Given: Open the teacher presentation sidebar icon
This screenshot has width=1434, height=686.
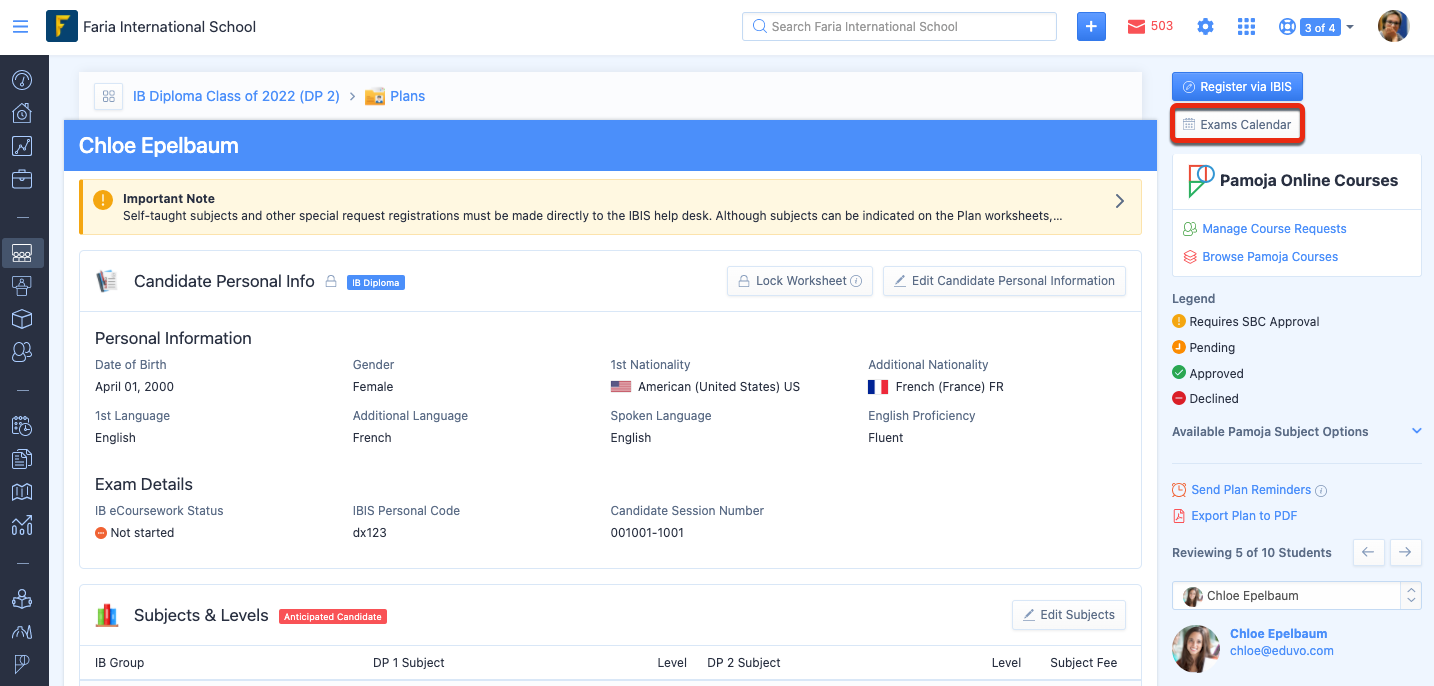Looking at the screenshot, I should [x=22, y=285].
